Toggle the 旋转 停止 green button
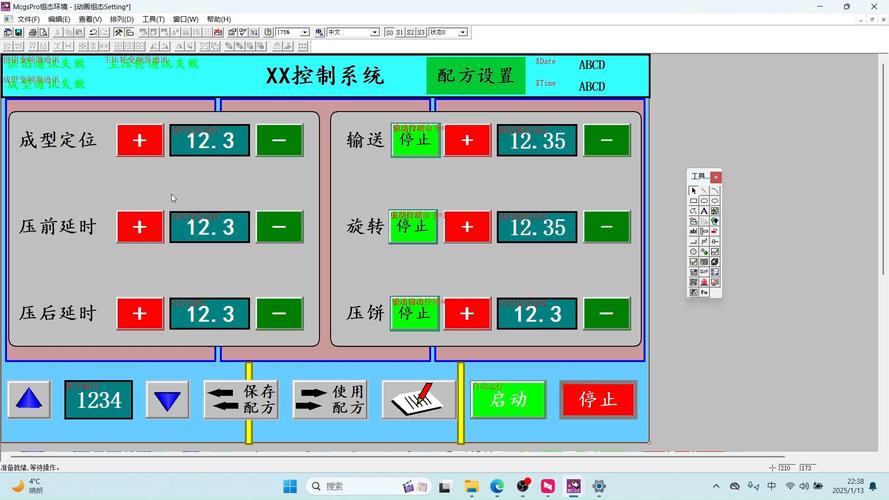The image size is (889, 500). pyautogui.click(x=413, y=227)
